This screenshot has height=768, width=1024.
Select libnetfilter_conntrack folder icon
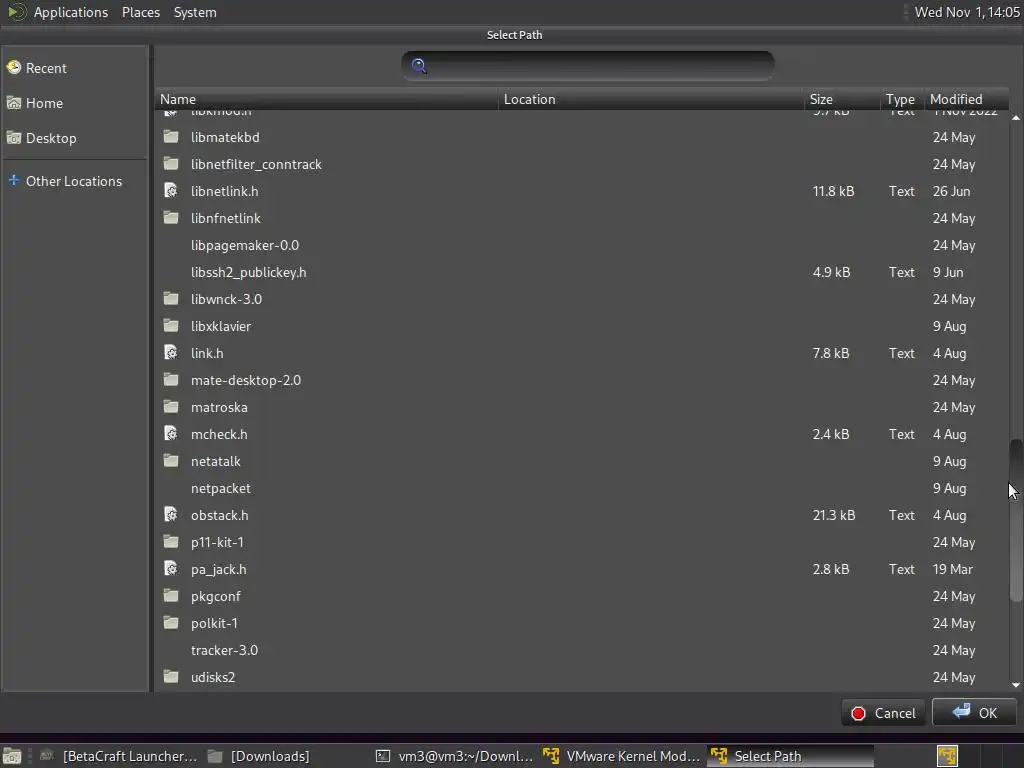coord(171,163)
